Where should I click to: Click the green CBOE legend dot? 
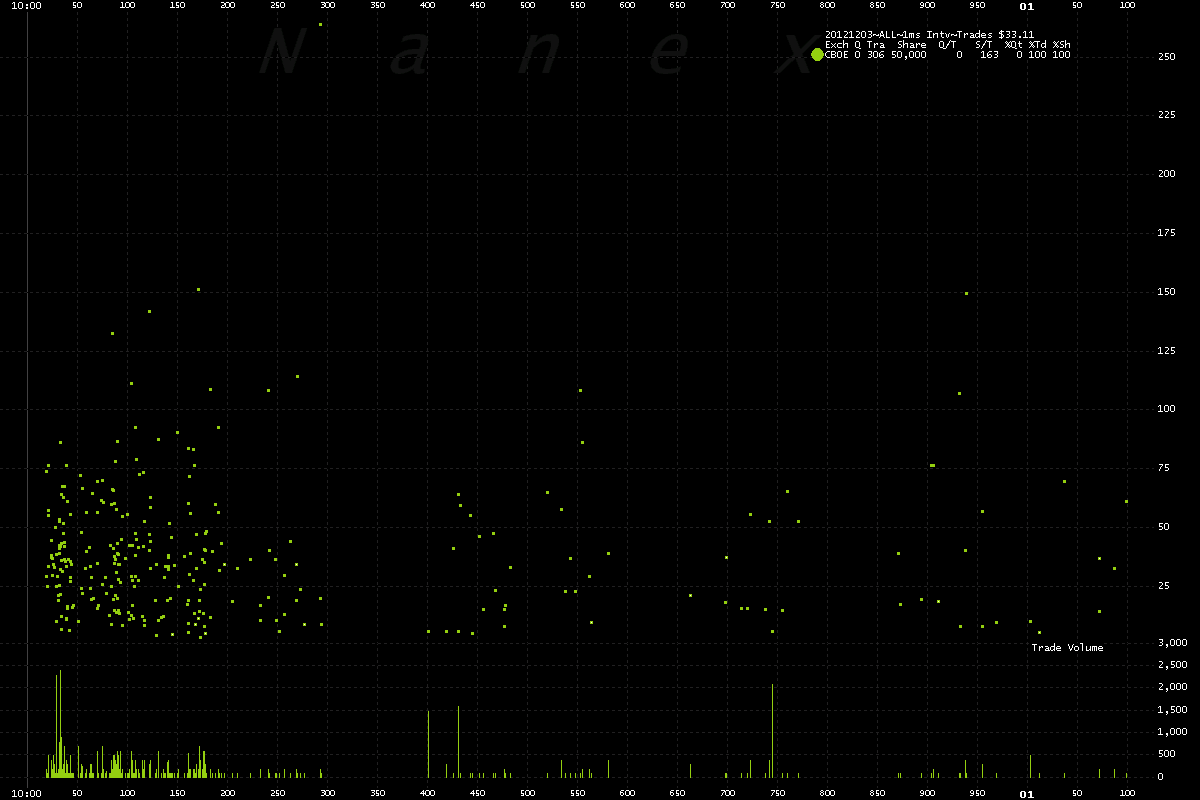(x=817, y=55)
